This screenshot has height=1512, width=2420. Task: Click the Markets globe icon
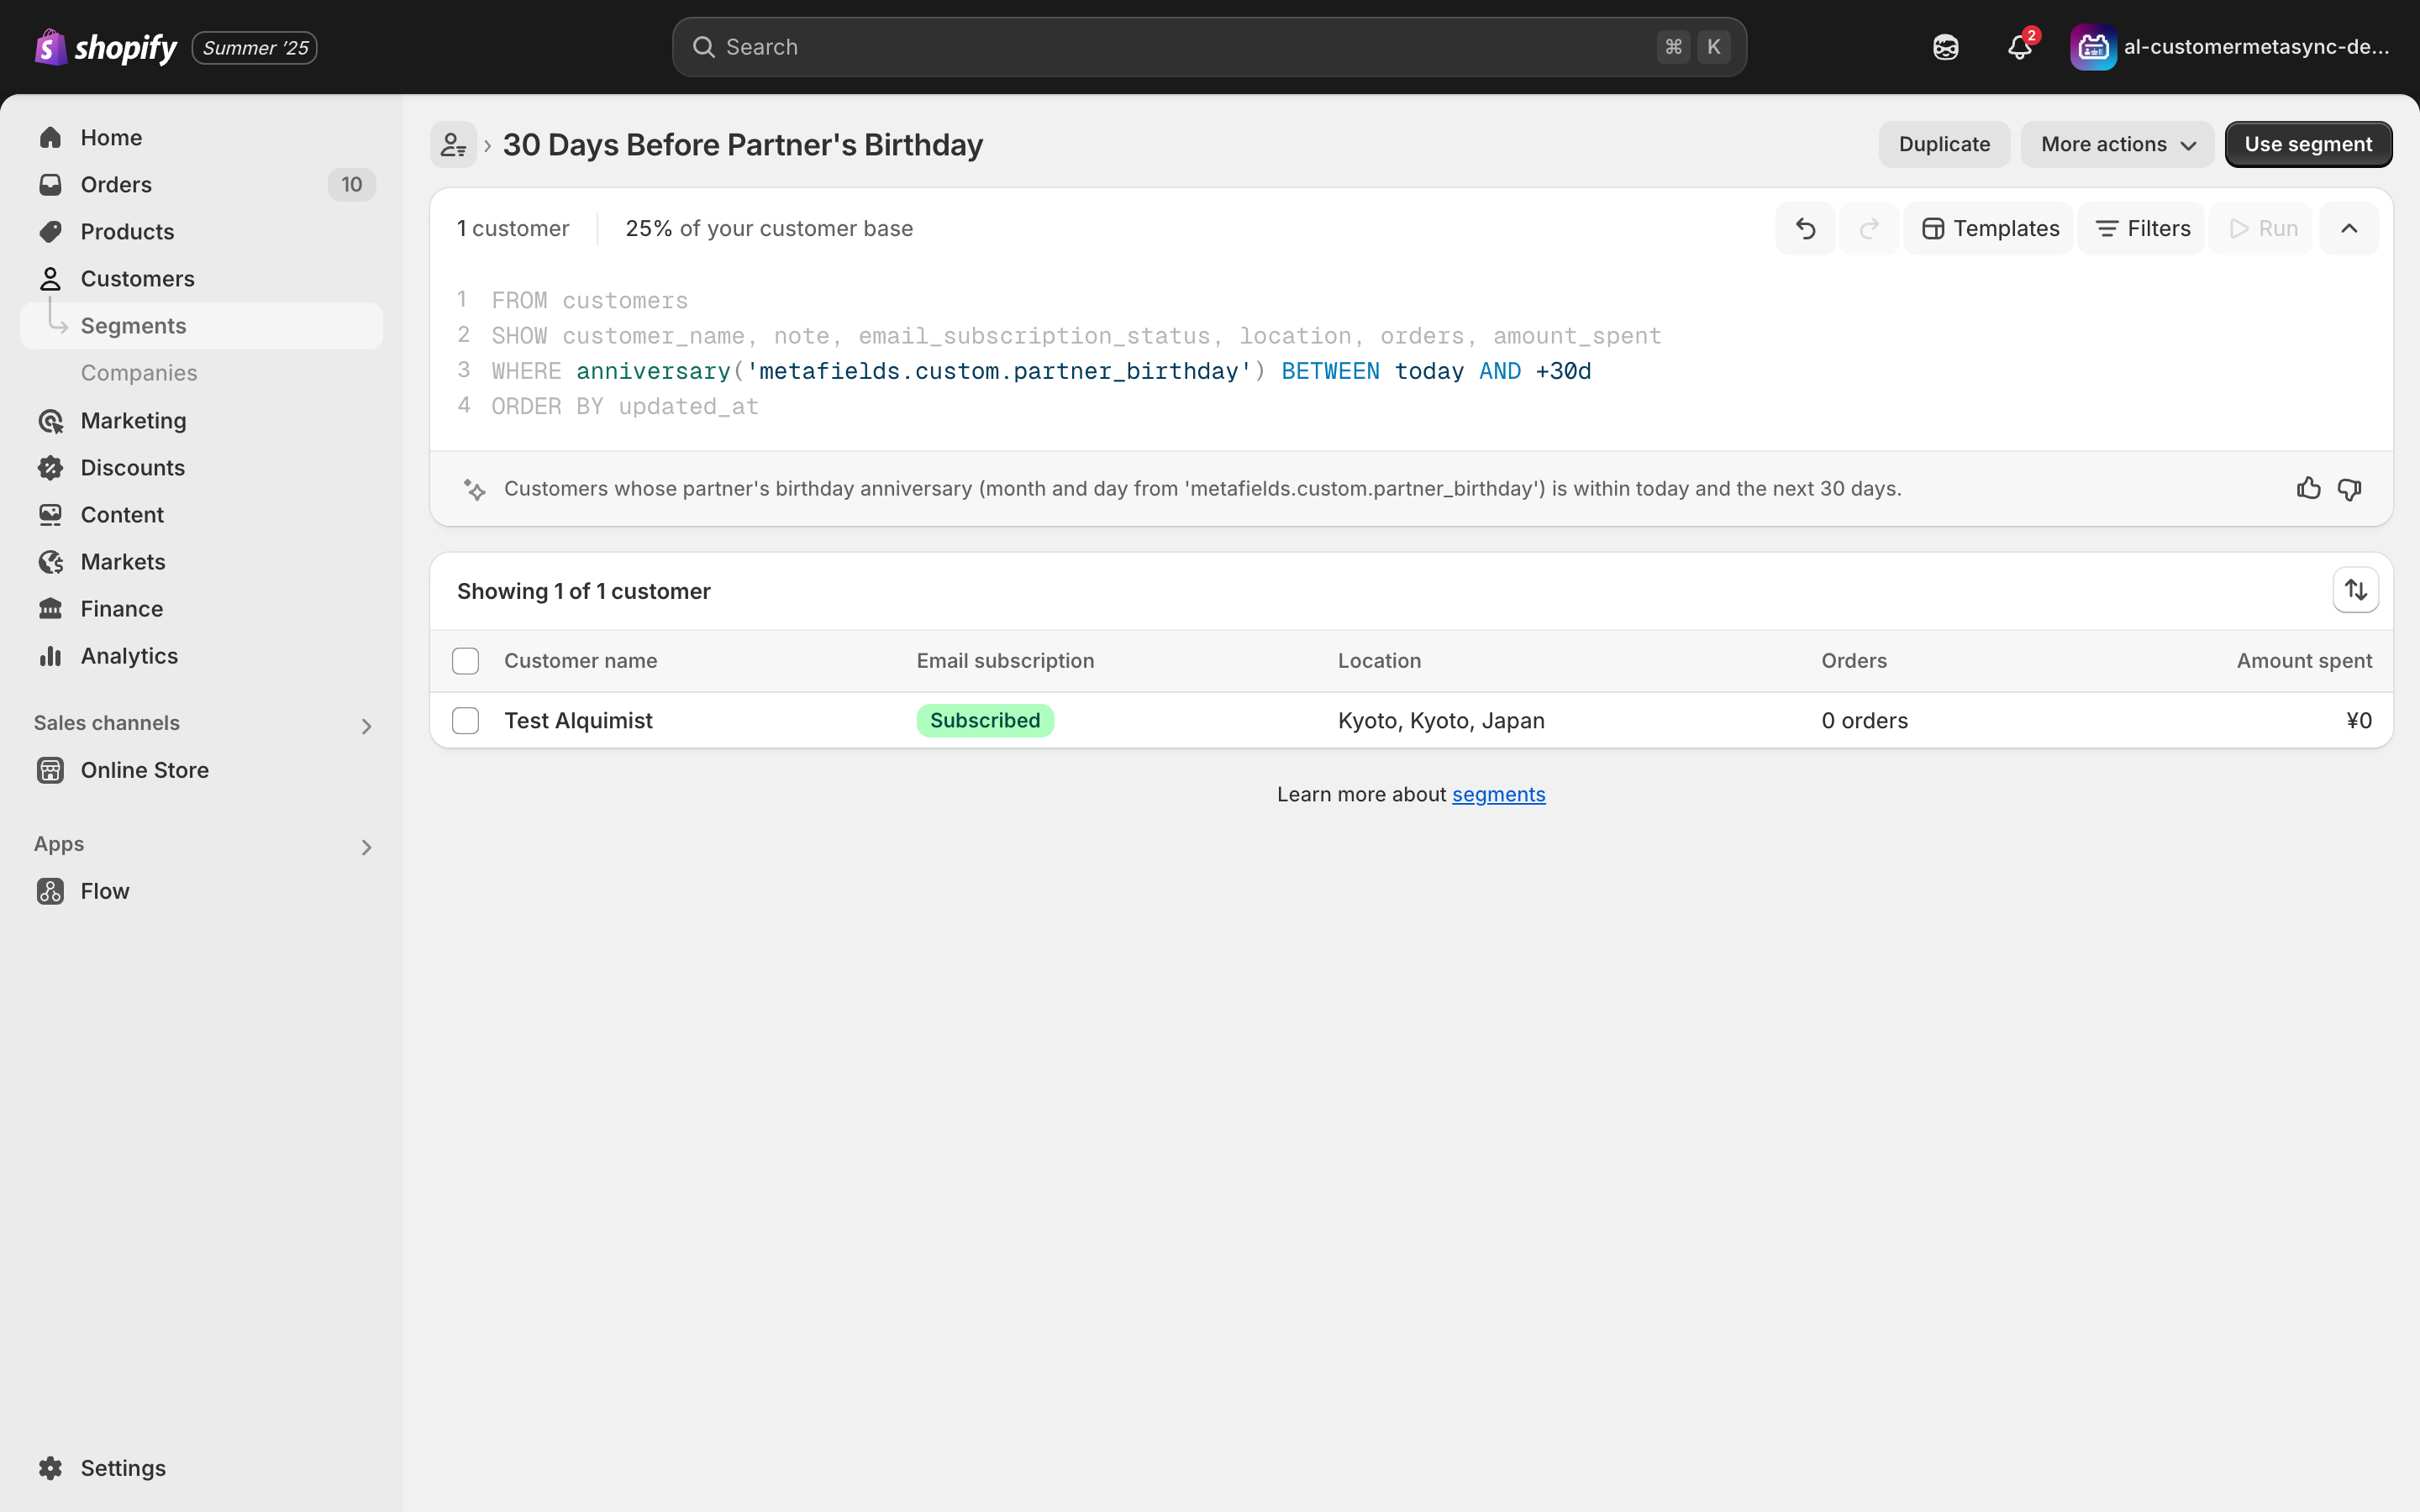tap(50, 561)
